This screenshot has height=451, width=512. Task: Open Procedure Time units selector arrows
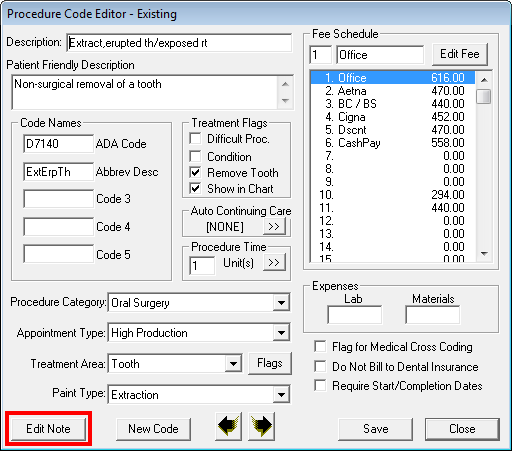(274, 263)
